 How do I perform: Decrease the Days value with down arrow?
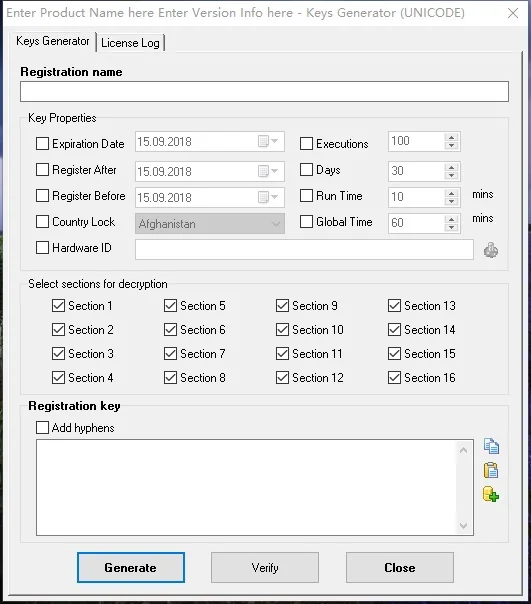[451, 175]
